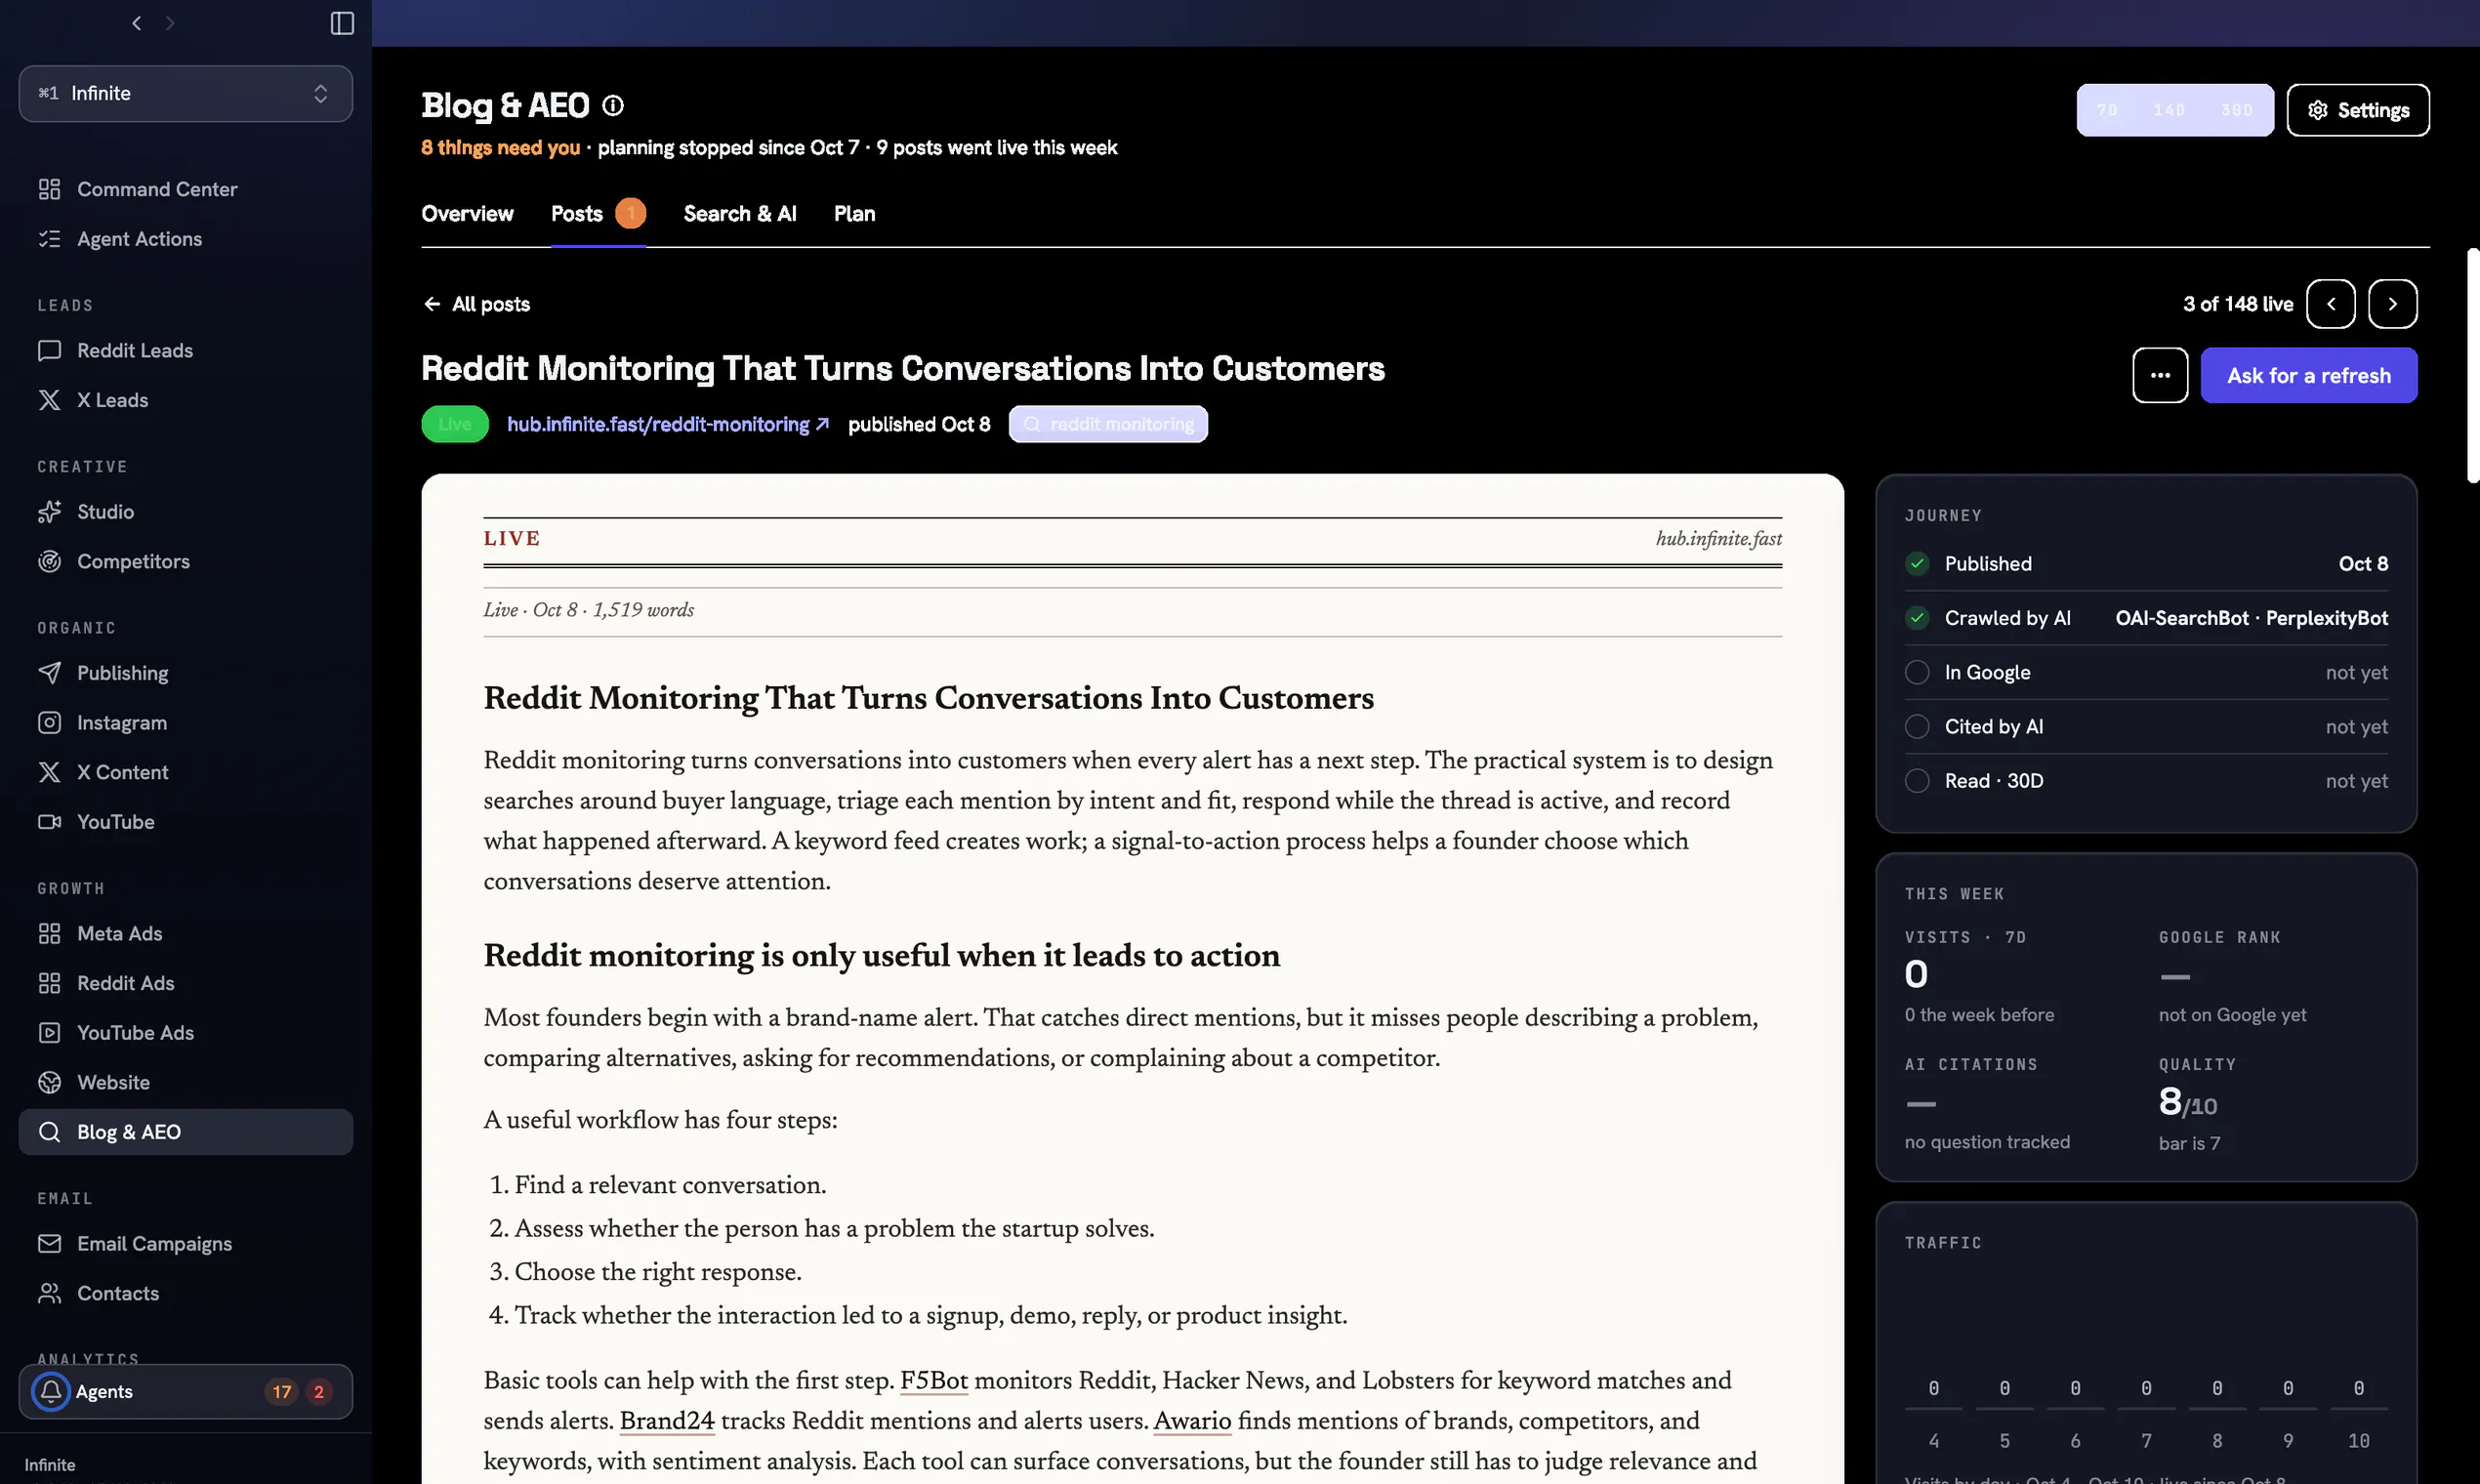Open X Content section
The width and height of the screenshot is (2480, 1484).
pyautogui.click(x=186, y=772)
